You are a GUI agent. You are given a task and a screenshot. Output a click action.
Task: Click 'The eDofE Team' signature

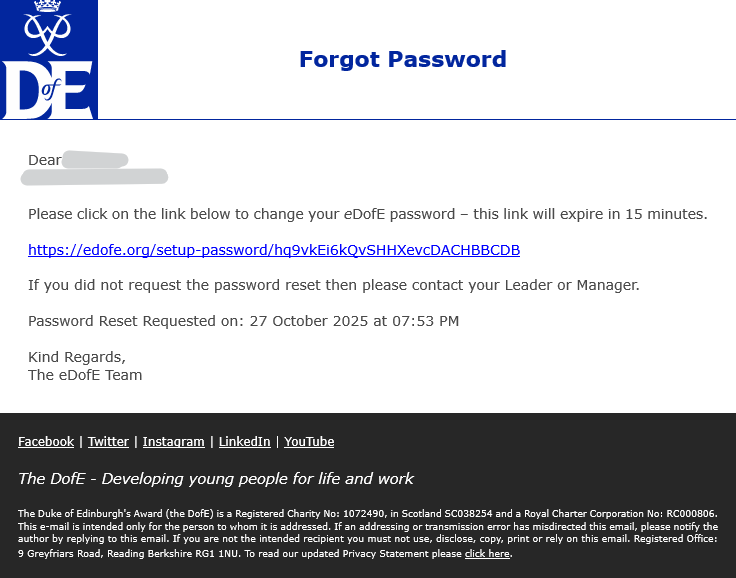85,375
